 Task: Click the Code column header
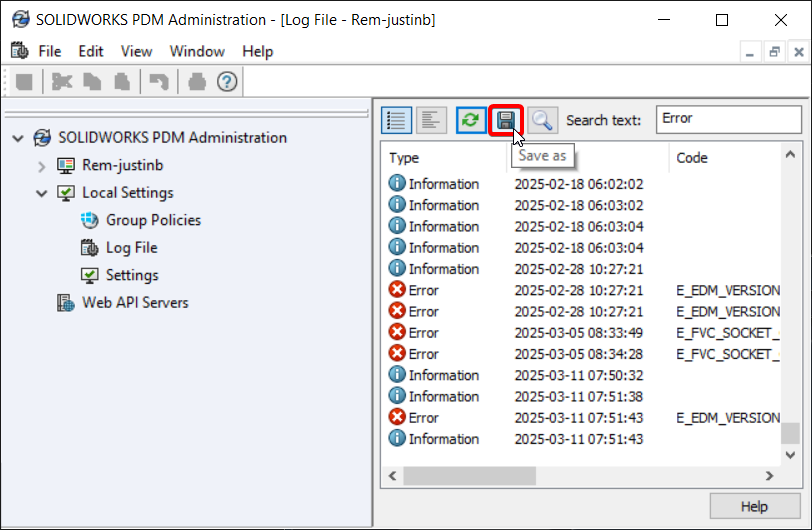(x=692, y=157)
